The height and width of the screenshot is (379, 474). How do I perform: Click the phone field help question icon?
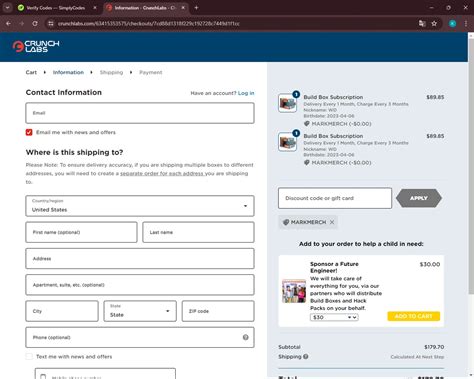click(x=246, y=337)
